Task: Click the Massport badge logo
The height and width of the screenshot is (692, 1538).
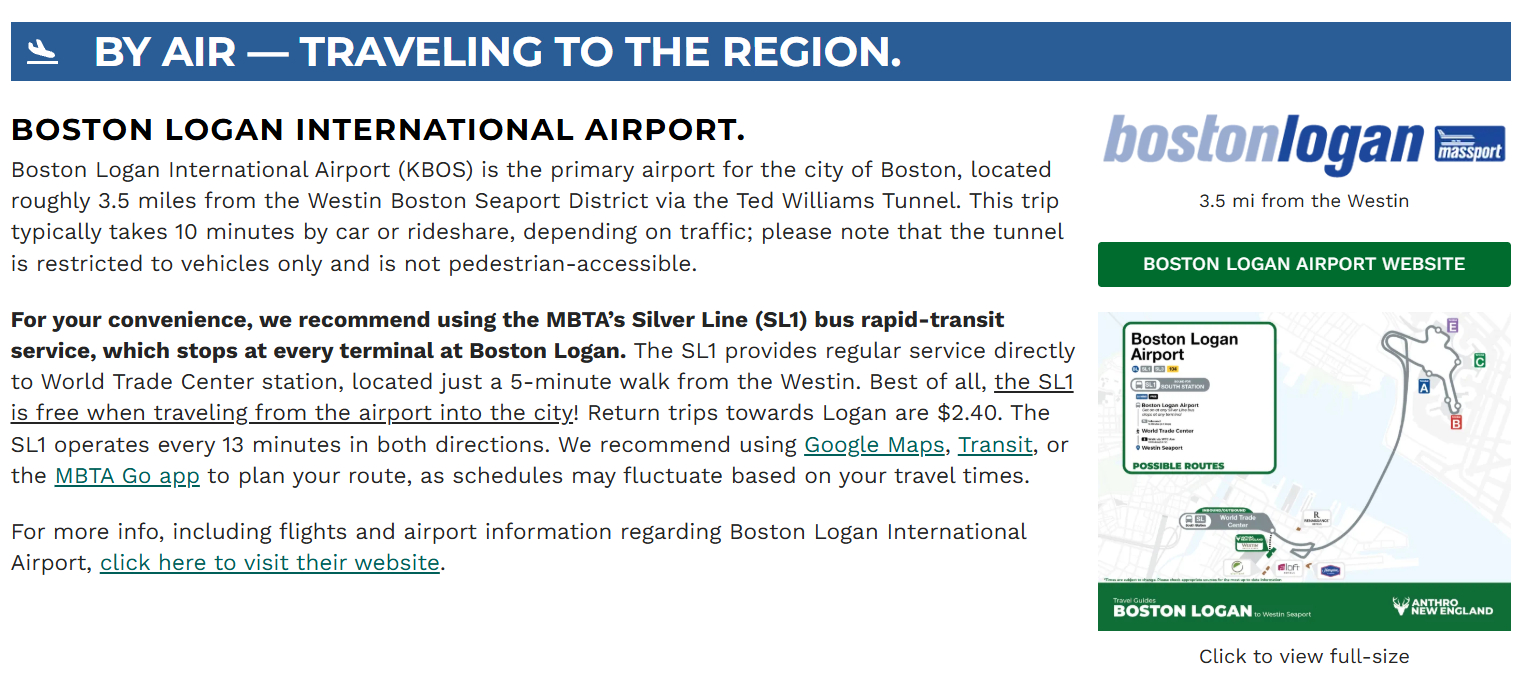Action: (x=1469, y=144)
